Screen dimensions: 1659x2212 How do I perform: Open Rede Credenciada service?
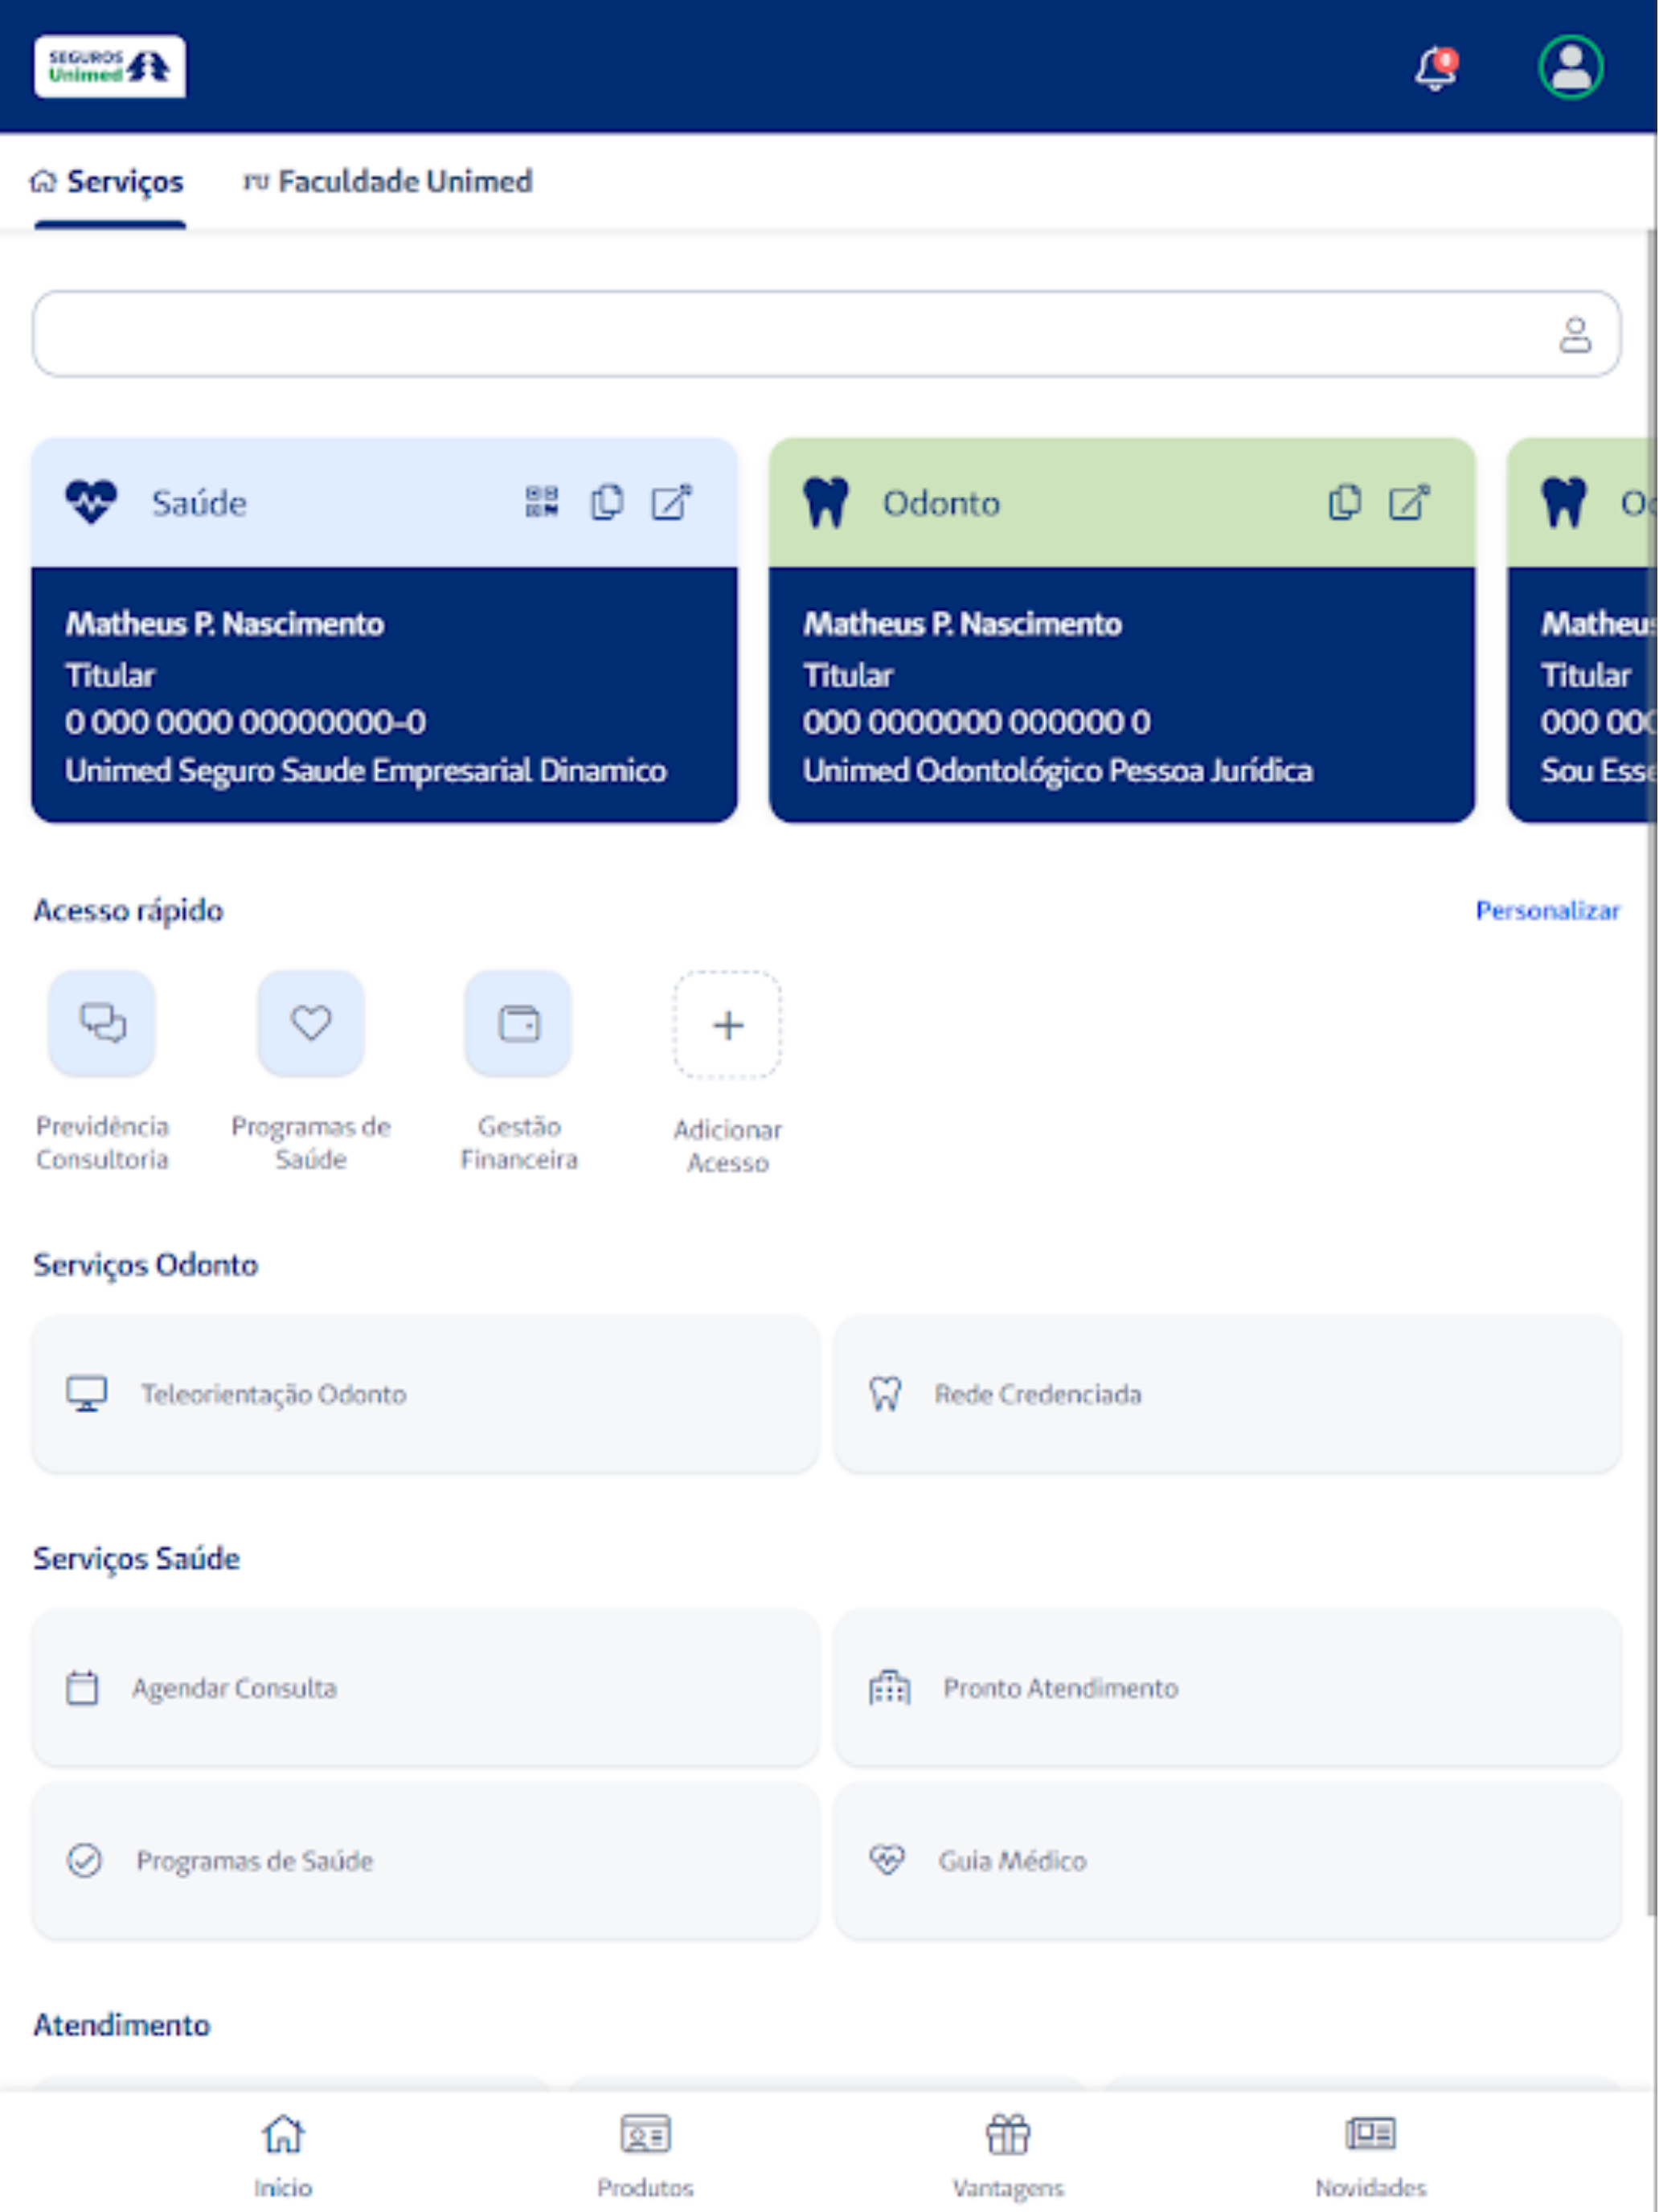click(1228, 1394)
